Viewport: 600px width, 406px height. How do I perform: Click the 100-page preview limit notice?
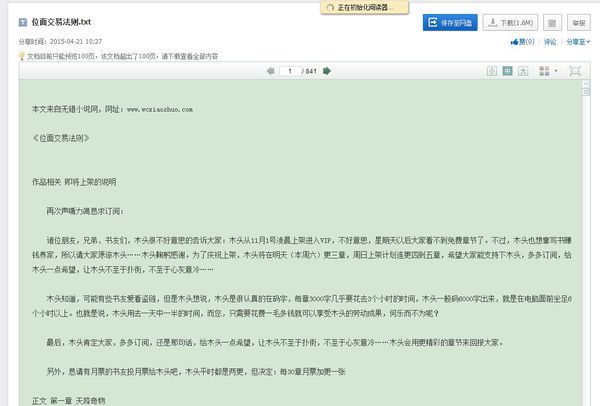122,56
